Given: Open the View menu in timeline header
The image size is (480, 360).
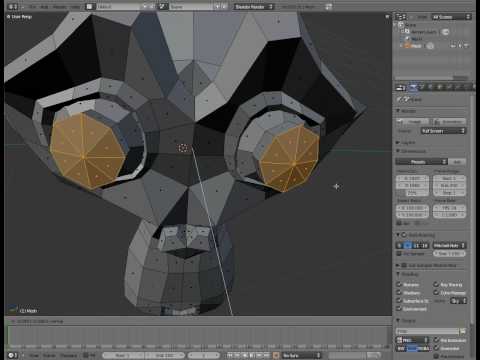Looking at the screenshot, I should pos(33,355).
